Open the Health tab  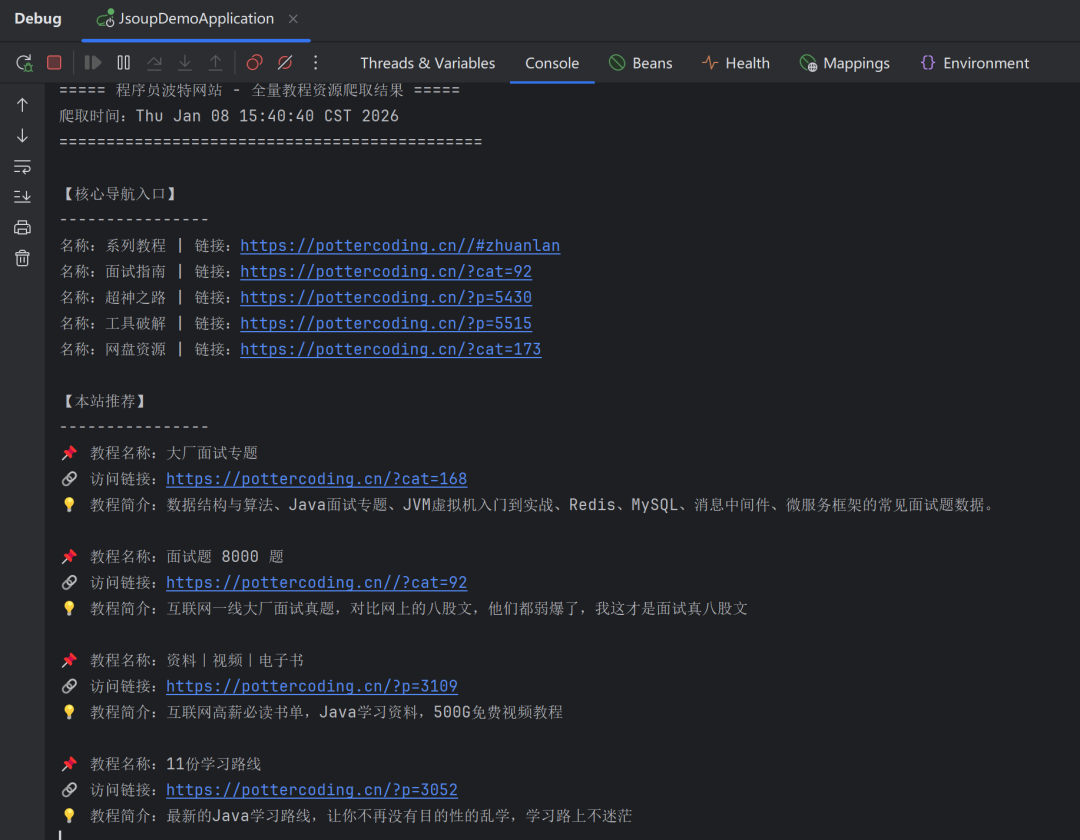pos(735,63)
